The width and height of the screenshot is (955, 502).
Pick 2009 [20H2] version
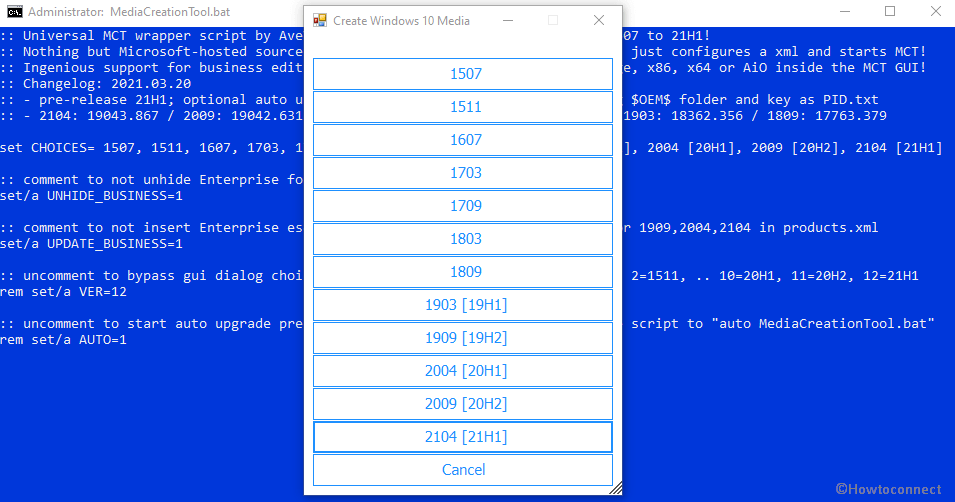[x=463, y=403]
